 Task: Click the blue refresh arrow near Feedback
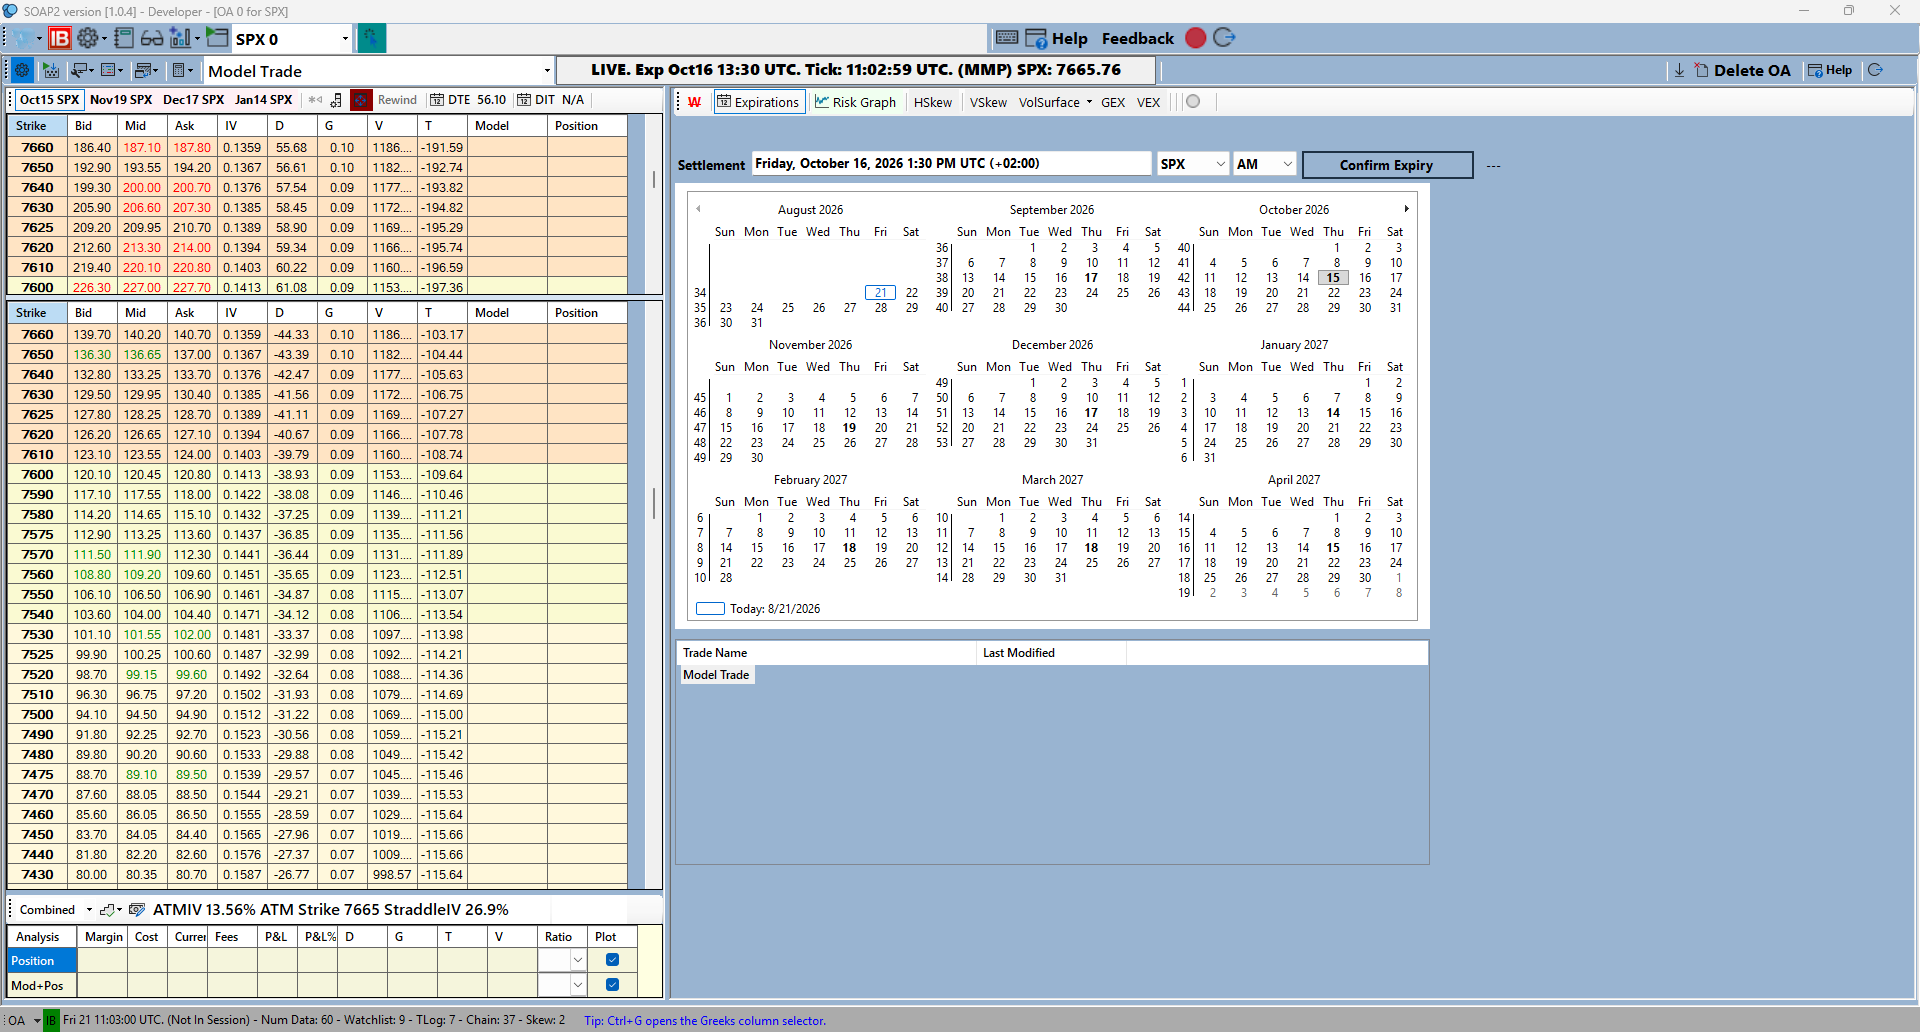(x=1224, y=38)
